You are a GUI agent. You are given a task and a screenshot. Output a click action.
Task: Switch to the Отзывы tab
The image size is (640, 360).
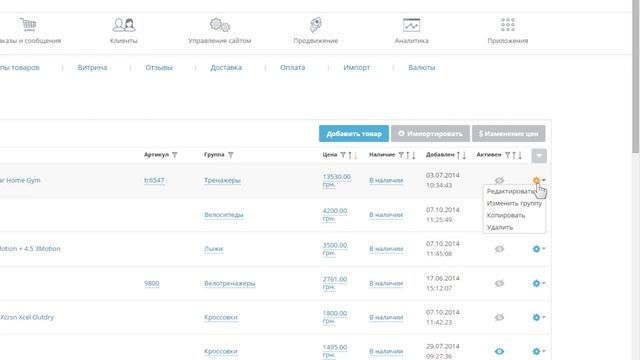coord(159,67)
